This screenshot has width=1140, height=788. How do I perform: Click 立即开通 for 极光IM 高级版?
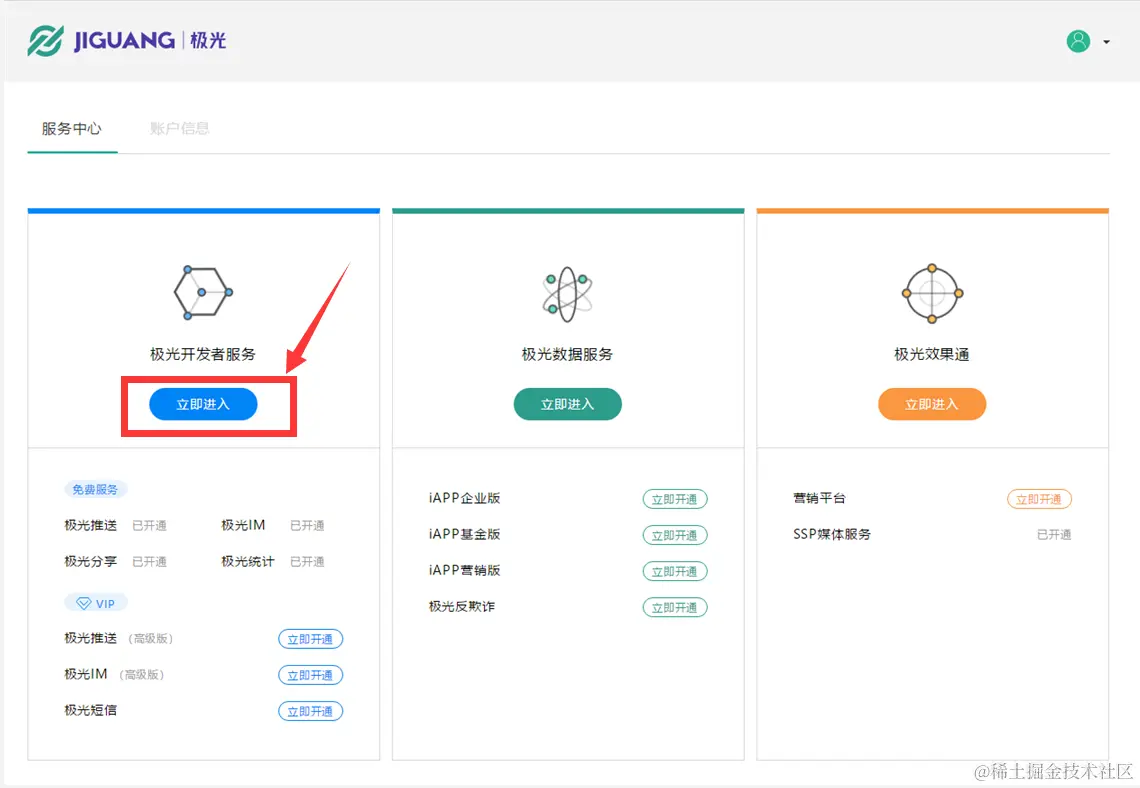310,675
